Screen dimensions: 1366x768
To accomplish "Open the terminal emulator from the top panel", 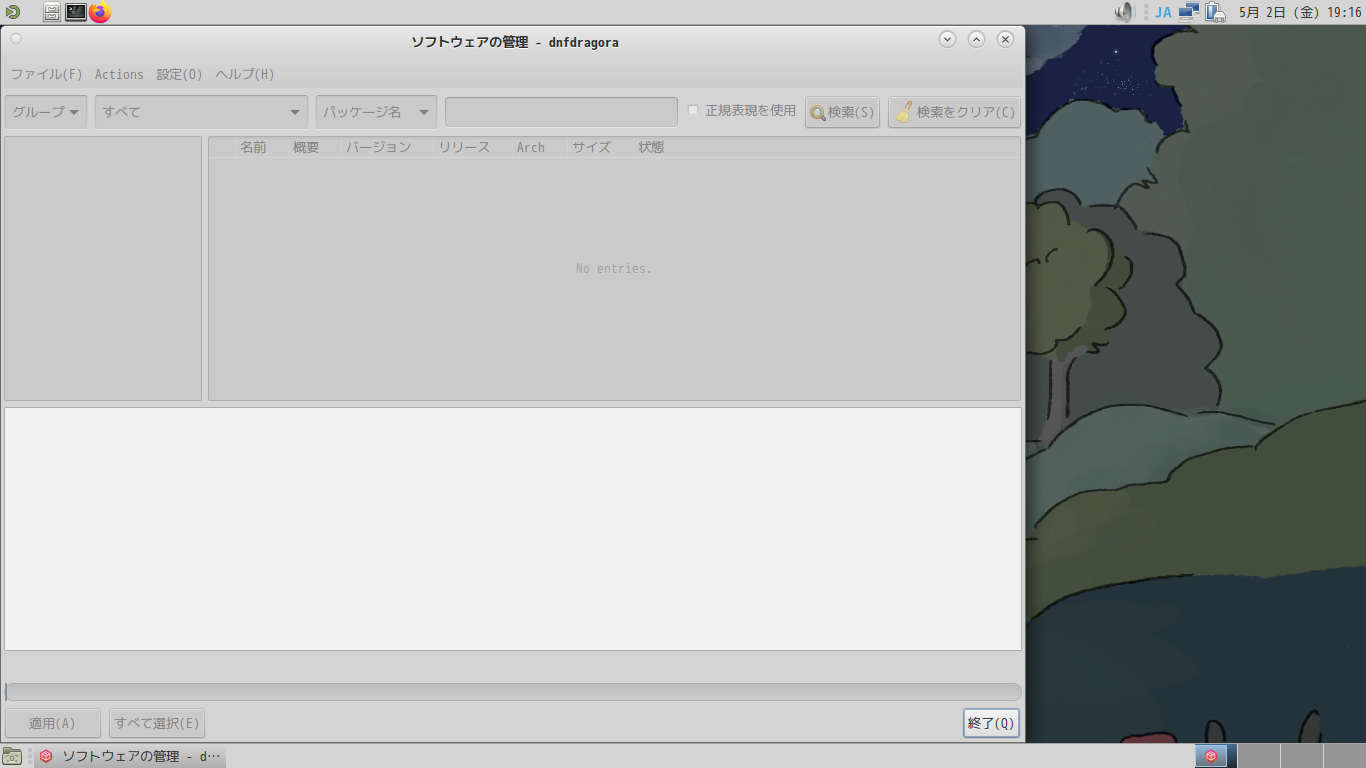I will tap(73, 13).
